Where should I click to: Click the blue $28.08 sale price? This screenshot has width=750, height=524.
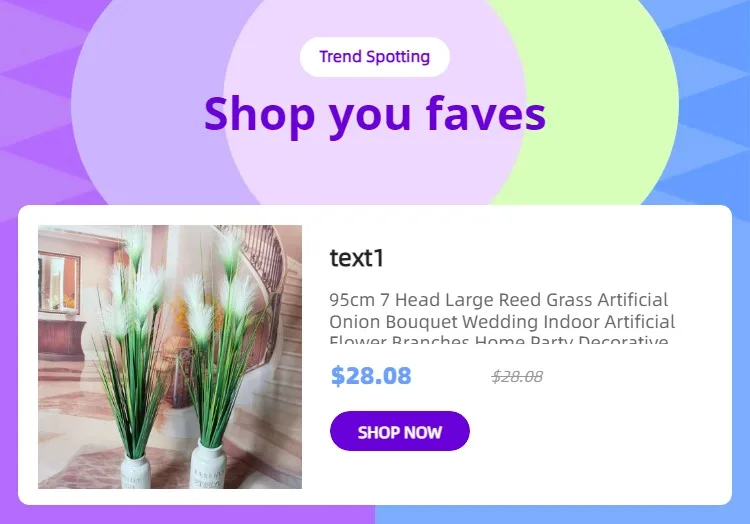tap(371, 376)
